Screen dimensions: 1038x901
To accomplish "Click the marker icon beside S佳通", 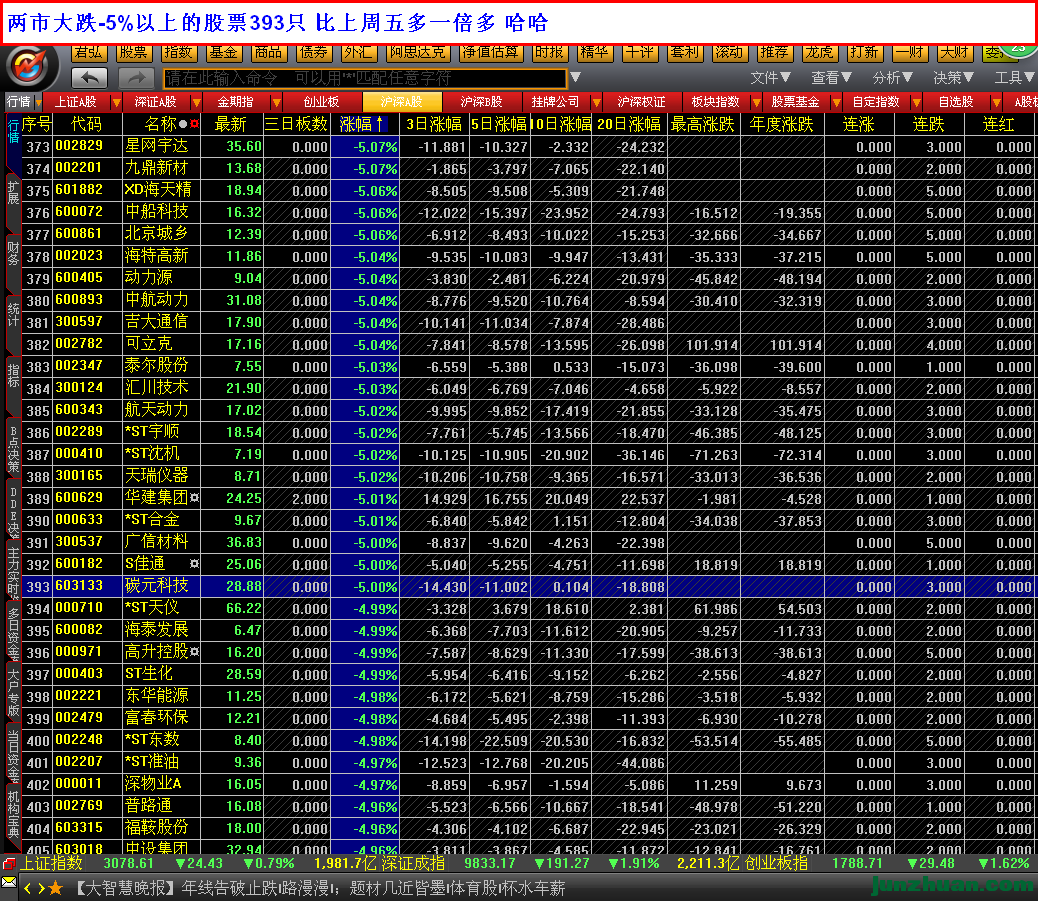I will 195,563.
